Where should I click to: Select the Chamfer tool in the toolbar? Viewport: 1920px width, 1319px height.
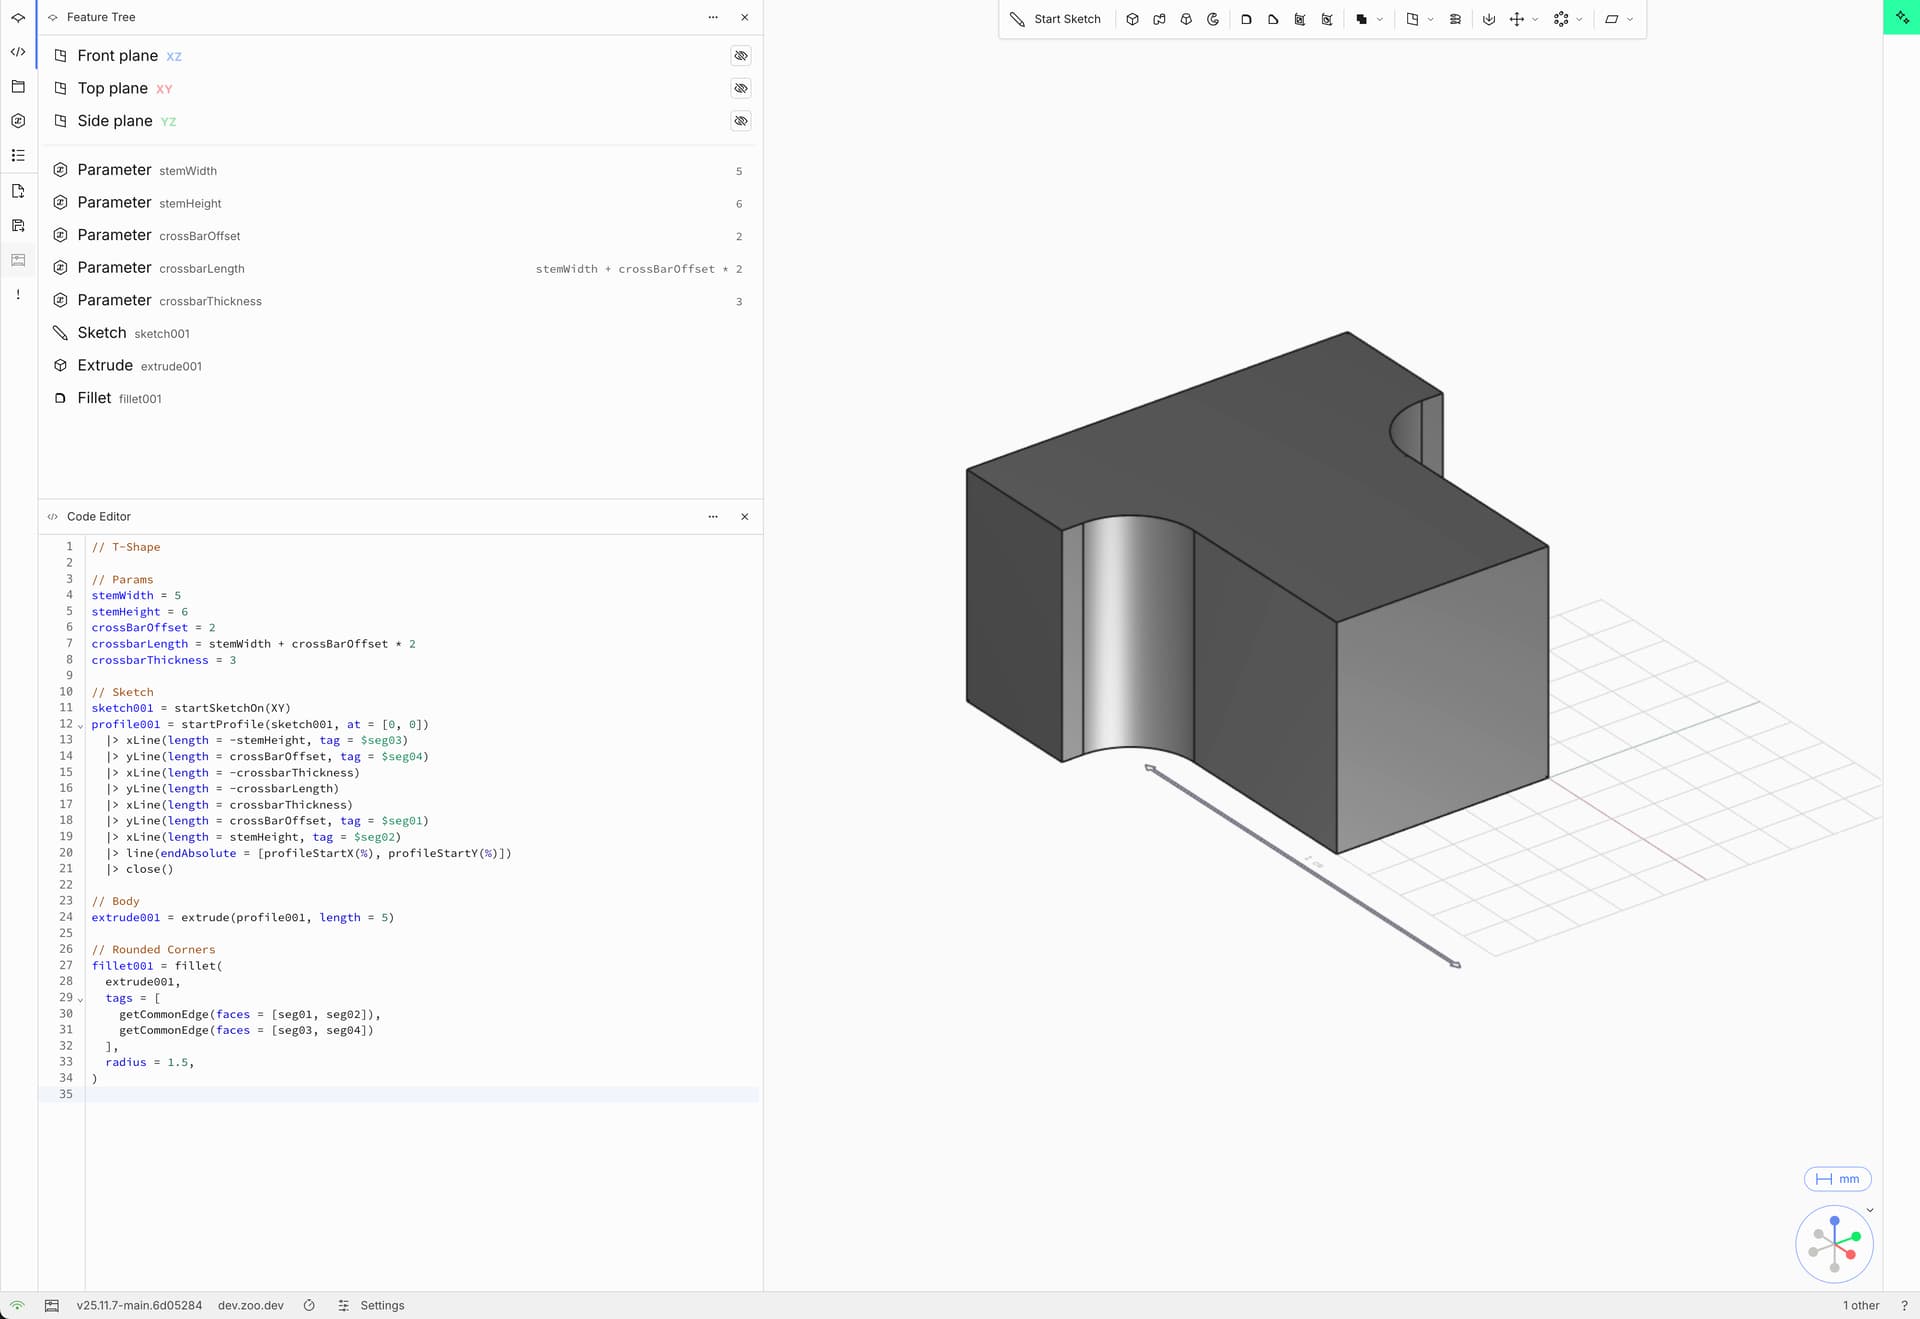pos(1273,19)
